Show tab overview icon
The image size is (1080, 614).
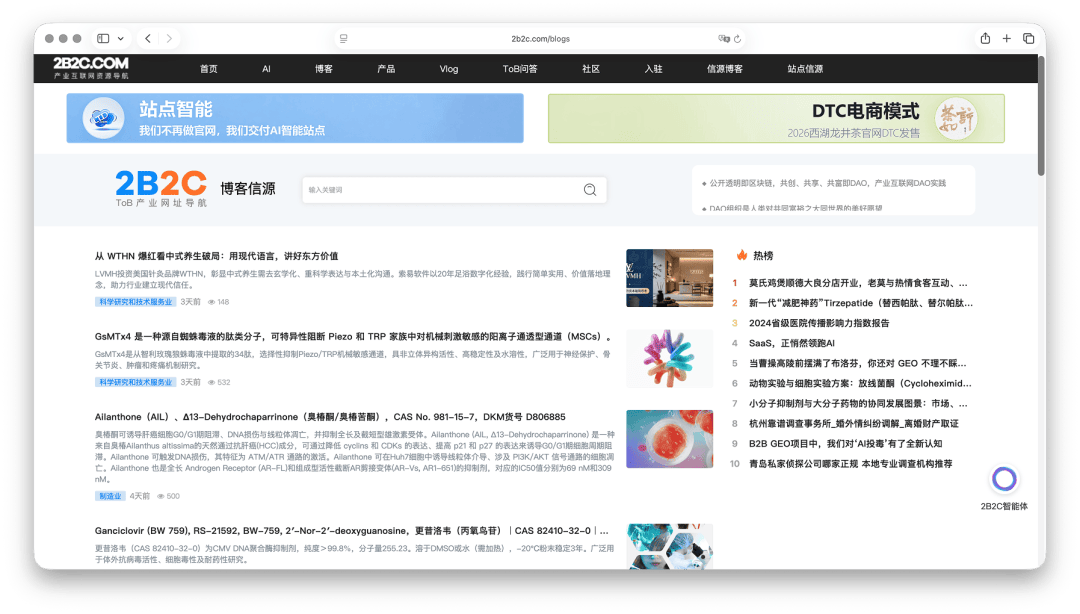[1028, 39]
